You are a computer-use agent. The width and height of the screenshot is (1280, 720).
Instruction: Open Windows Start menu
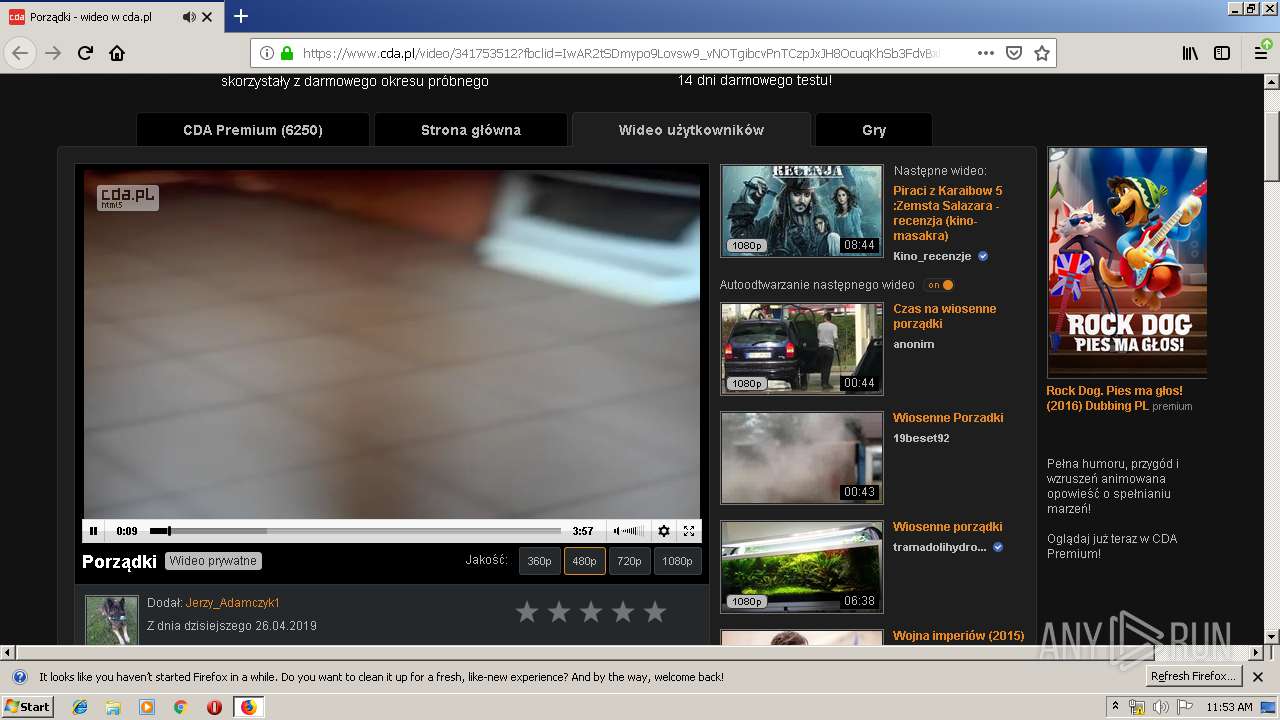(x=27, y=706)
